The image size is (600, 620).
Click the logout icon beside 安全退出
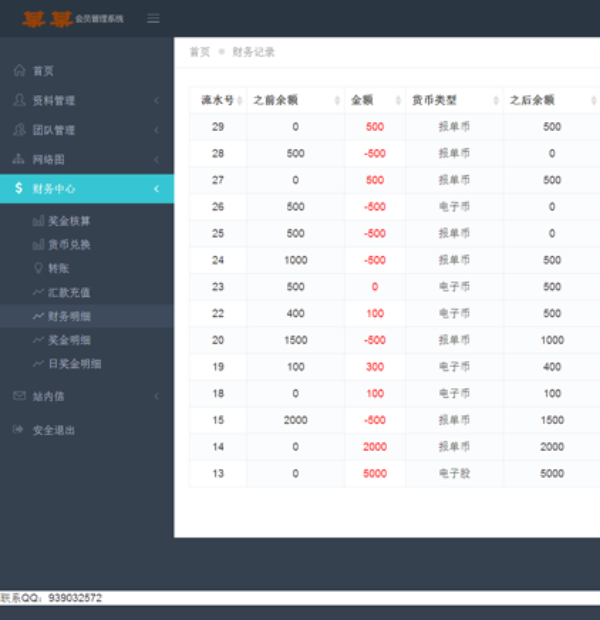click(x=18, y=429)
